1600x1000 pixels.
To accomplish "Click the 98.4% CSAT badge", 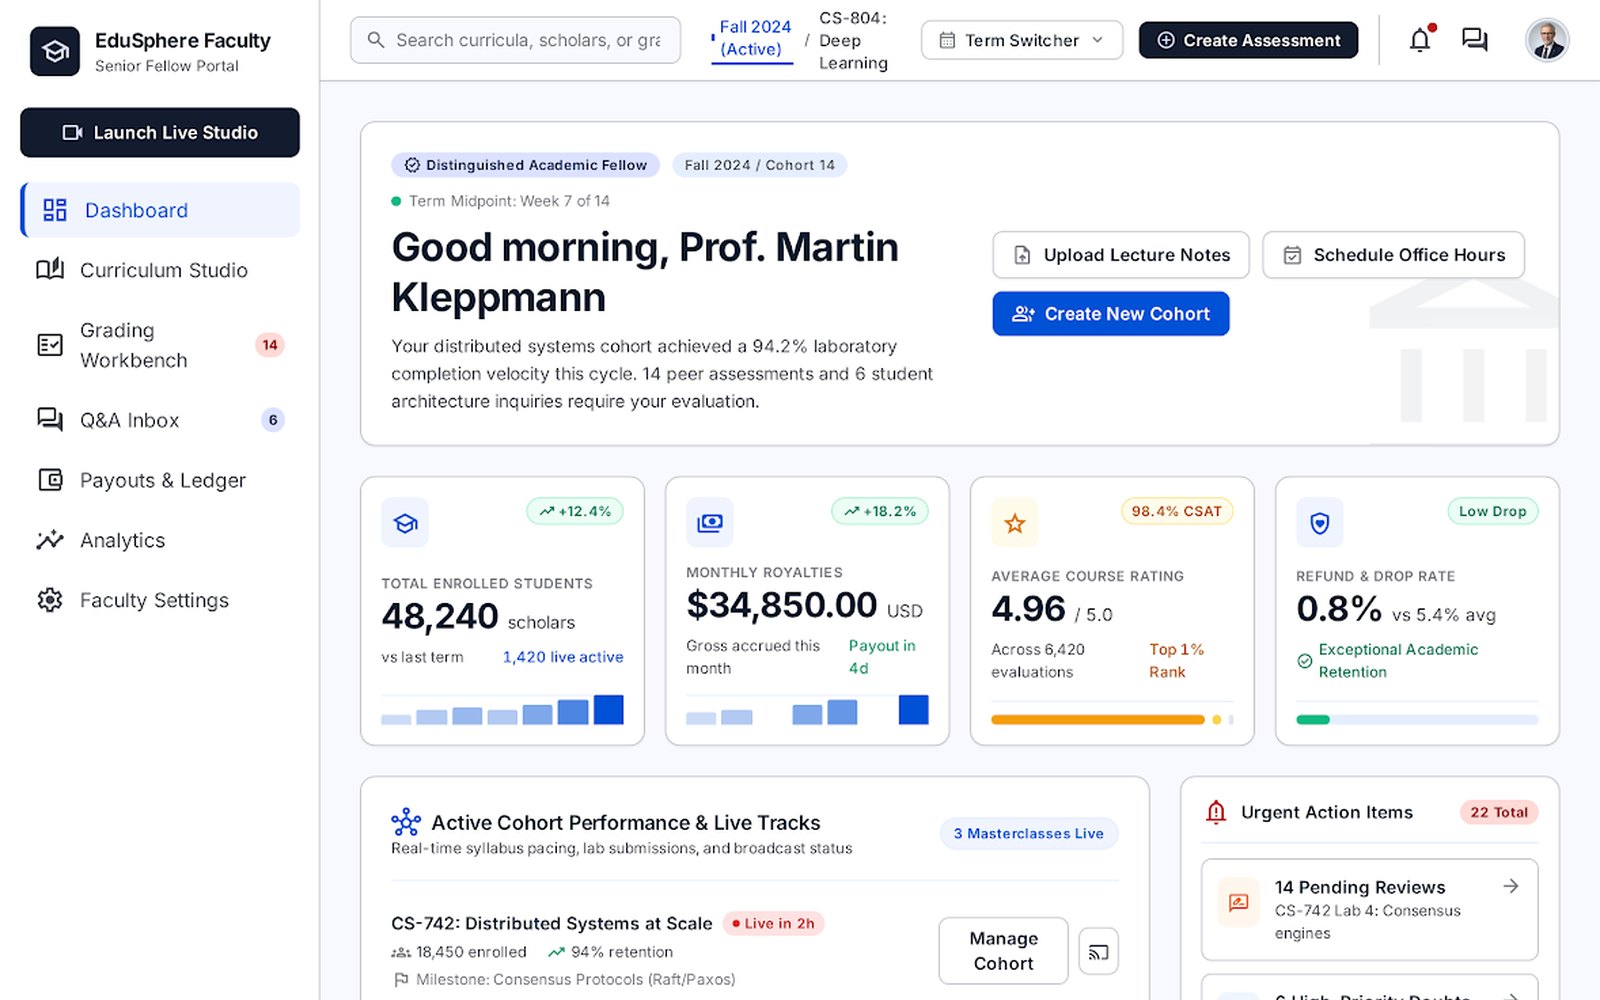I will coord(1177,511).
